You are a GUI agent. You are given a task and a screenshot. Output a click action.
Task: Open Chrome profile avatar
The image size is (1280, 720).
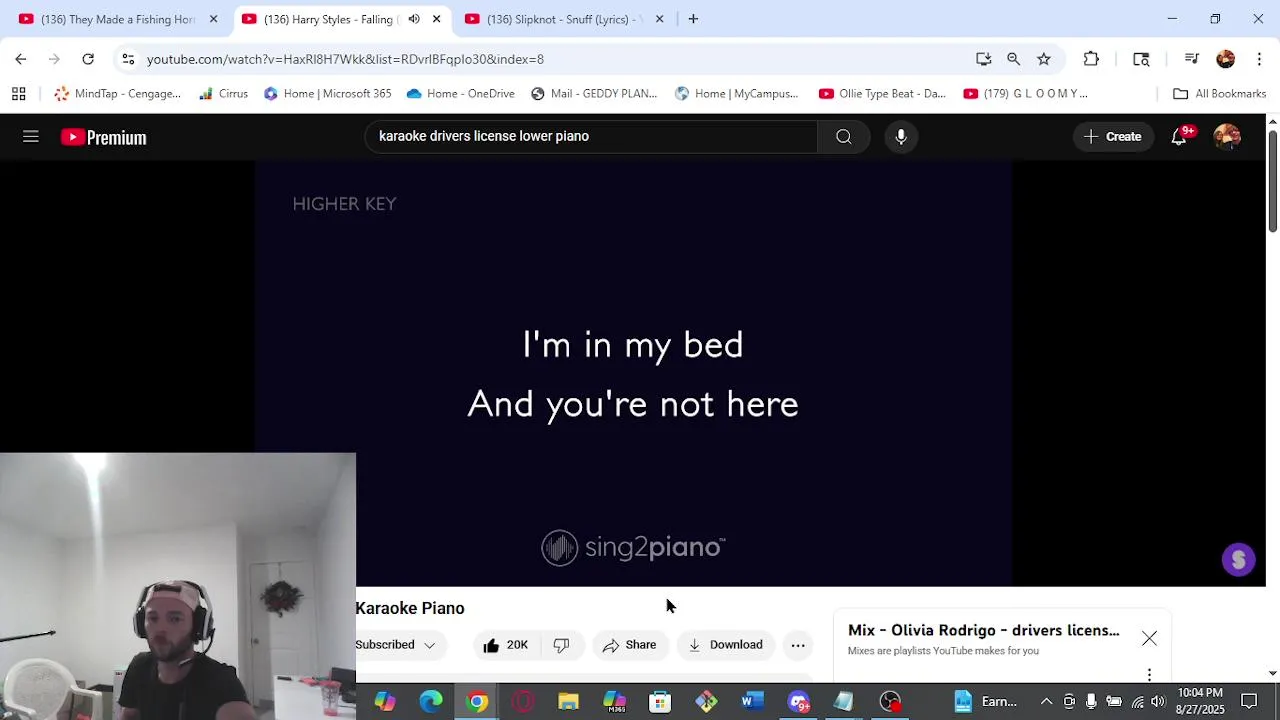1226,59
